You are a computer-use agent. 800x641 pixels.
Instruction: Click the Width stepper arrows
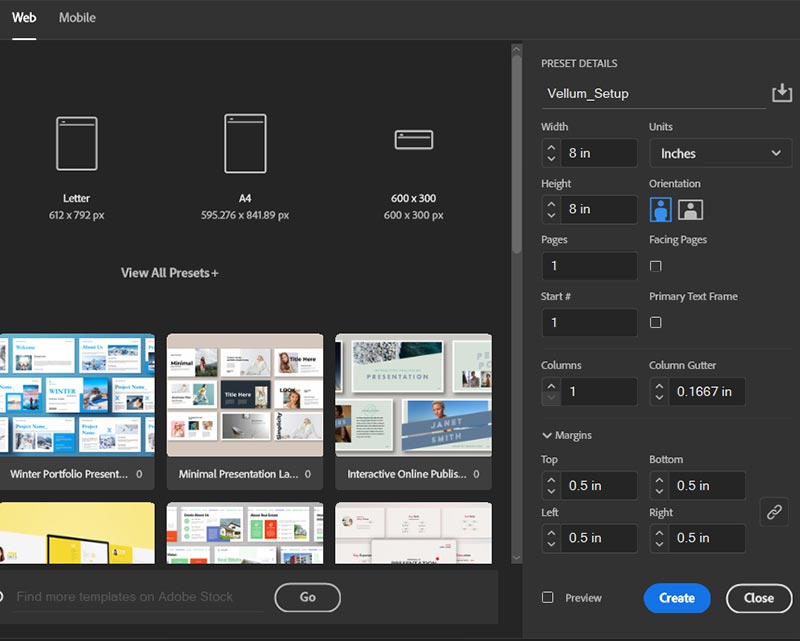point(551,153)
